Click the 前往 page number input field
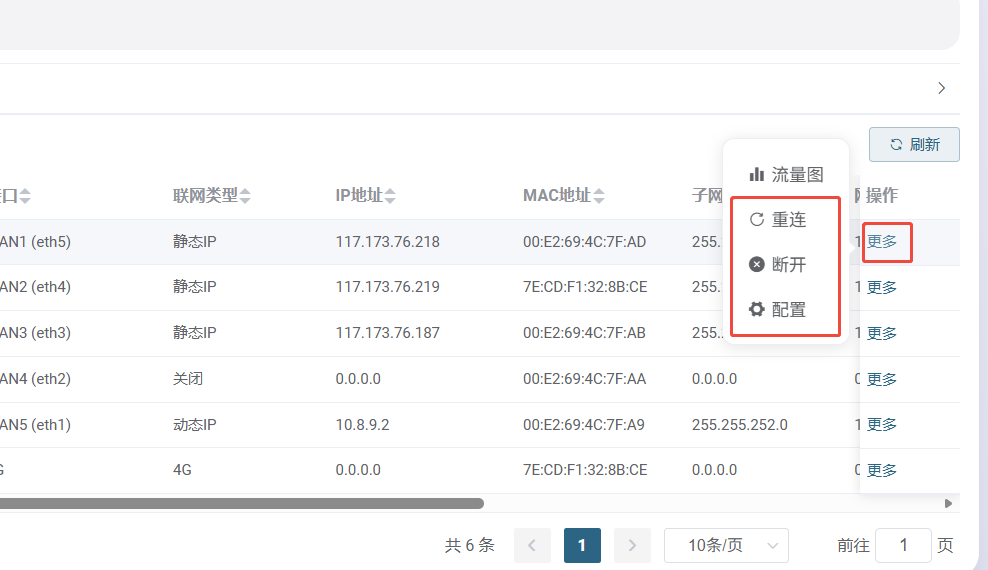This screenshot has width=988, height=570. tap(903, 546)
